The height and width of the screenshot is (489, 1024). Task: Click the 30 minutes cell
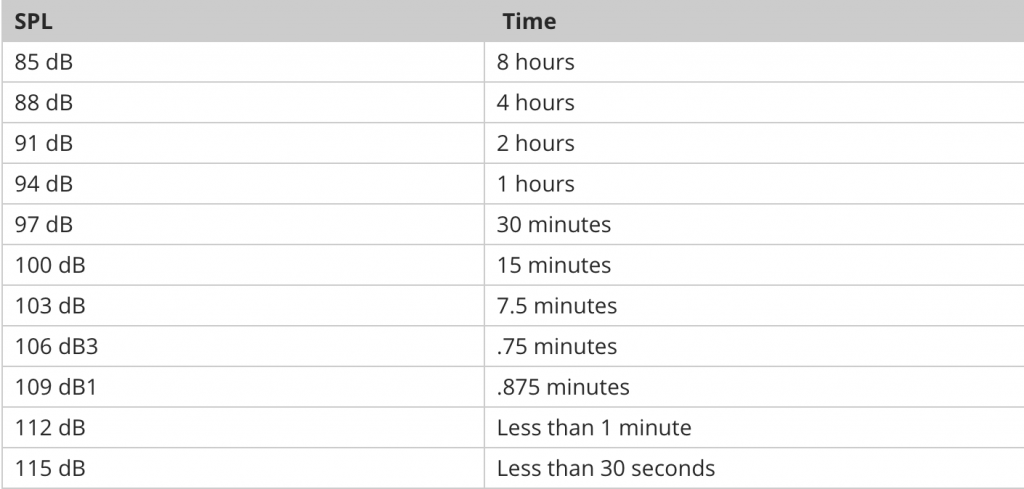click(x=553, y=225)
